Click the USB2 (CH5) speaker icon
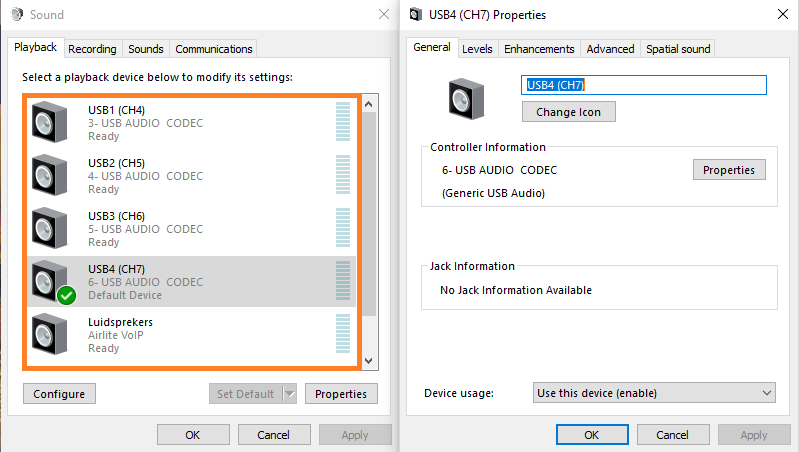This screenshot has width=799, height=452. [50, 175]
